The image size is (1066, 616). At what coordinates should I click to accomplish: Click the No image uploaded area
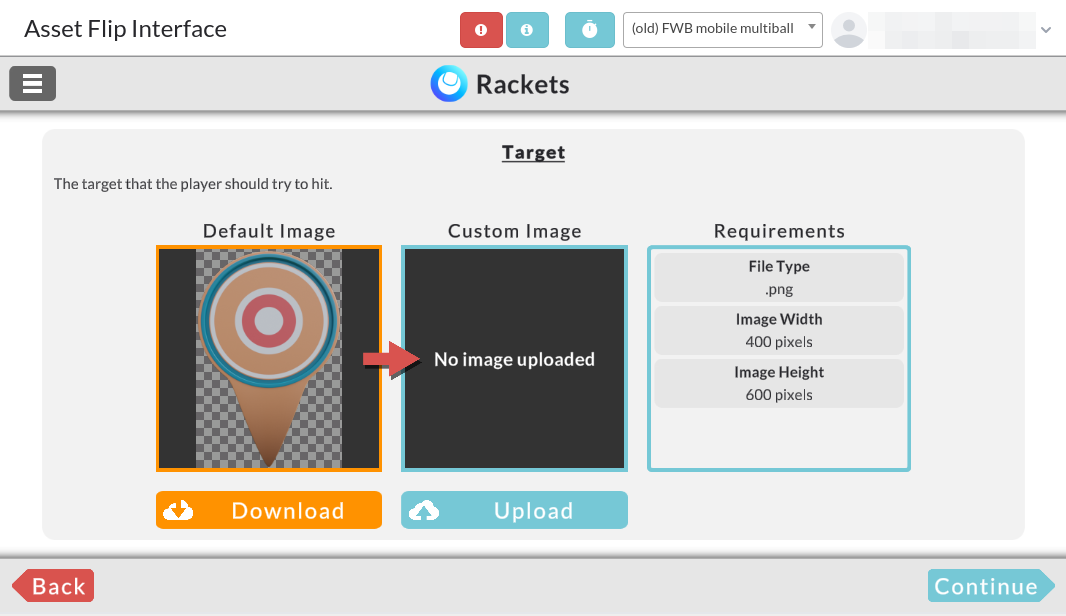tap(514, 358)
